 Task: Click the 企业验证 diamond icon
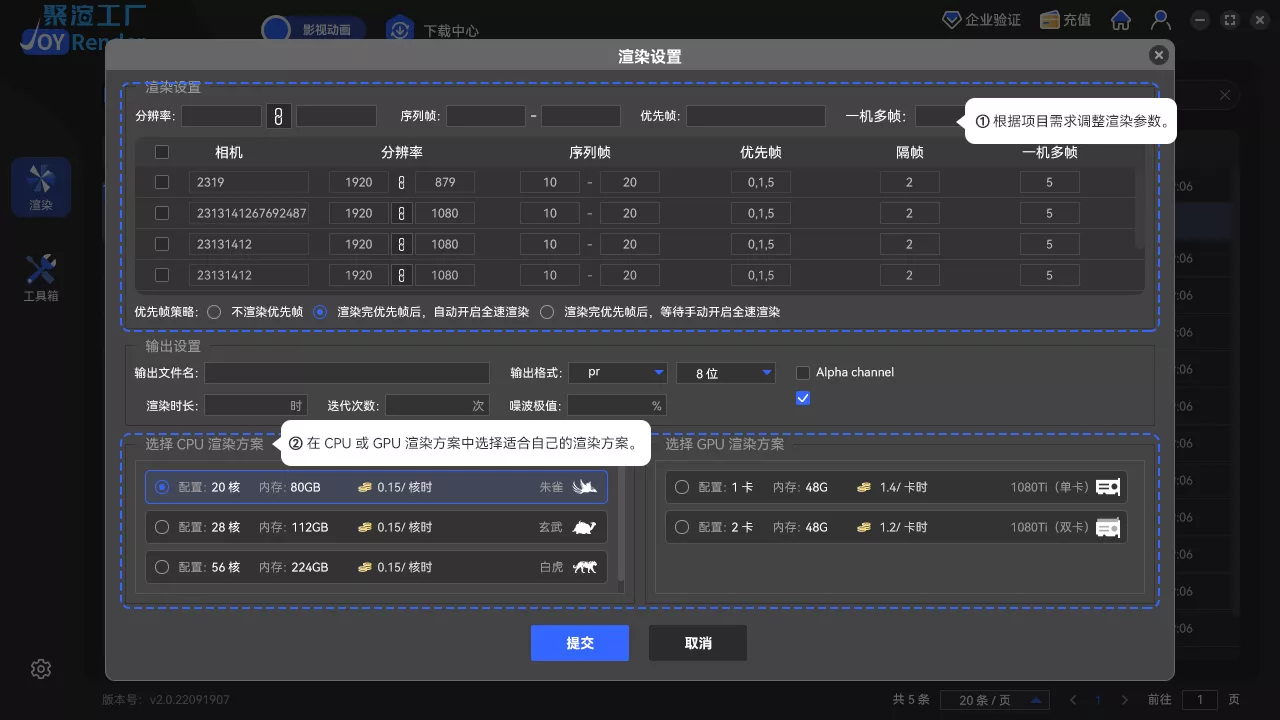(952, 20)
